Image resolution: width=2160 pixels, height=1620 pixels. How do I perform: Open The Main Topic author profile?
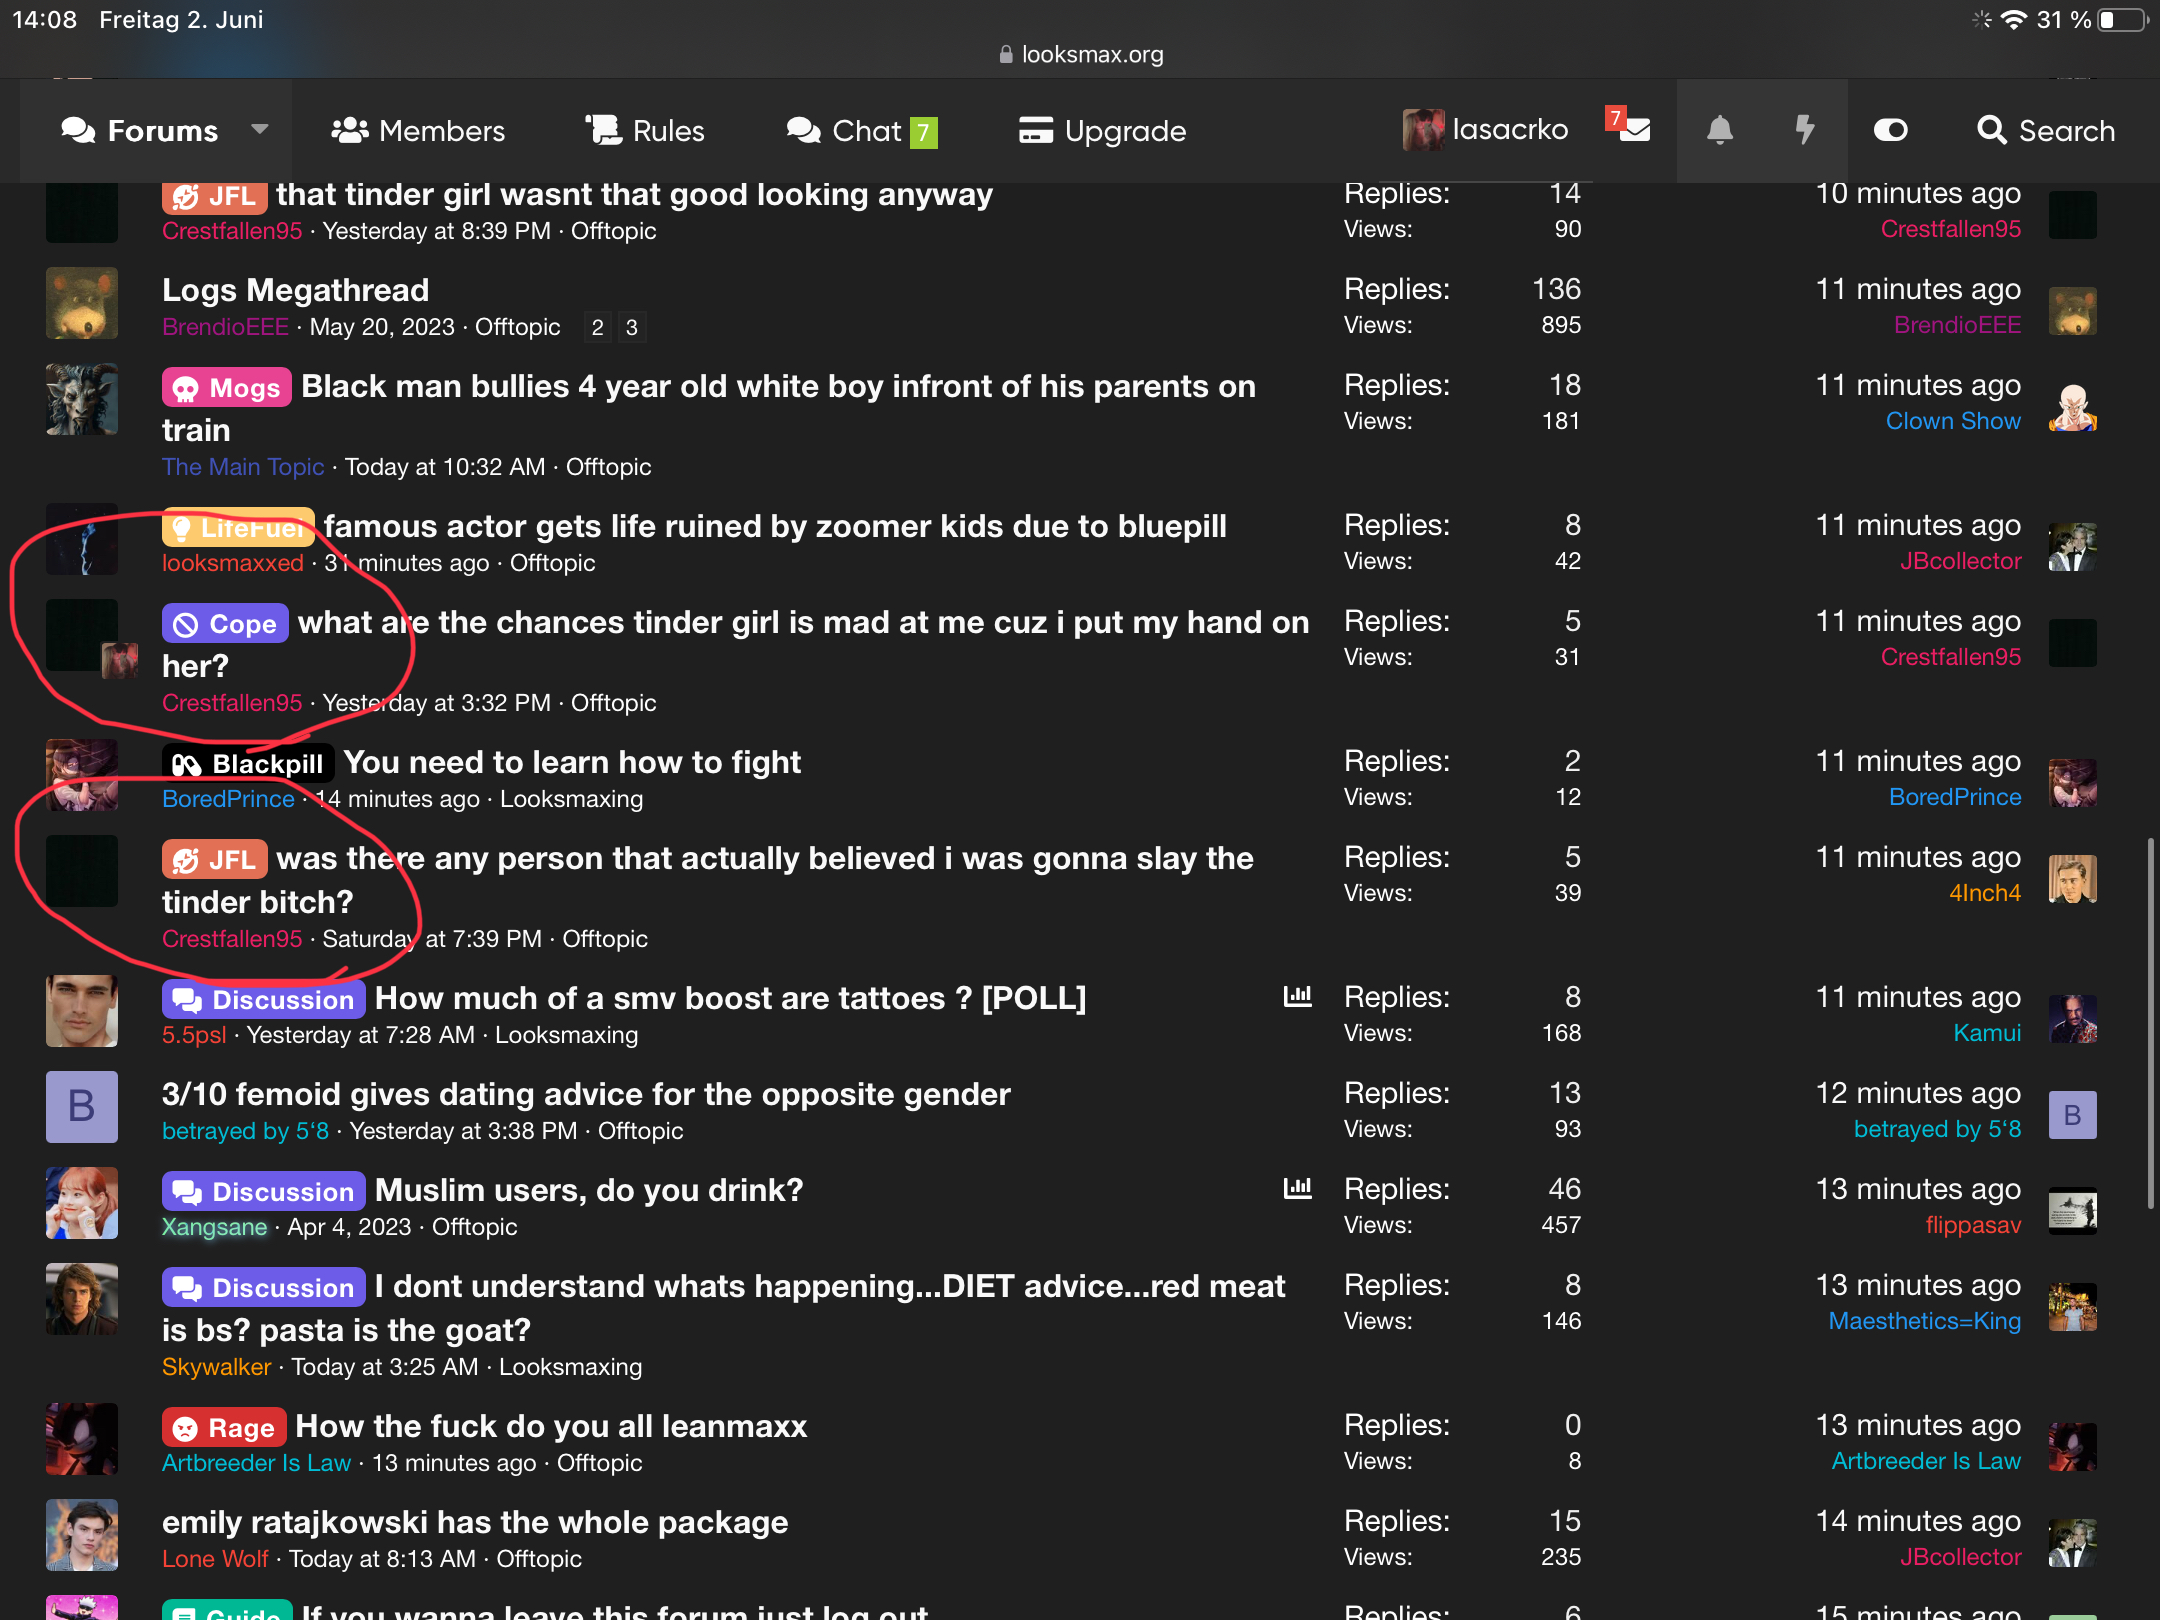coord(243,467)
